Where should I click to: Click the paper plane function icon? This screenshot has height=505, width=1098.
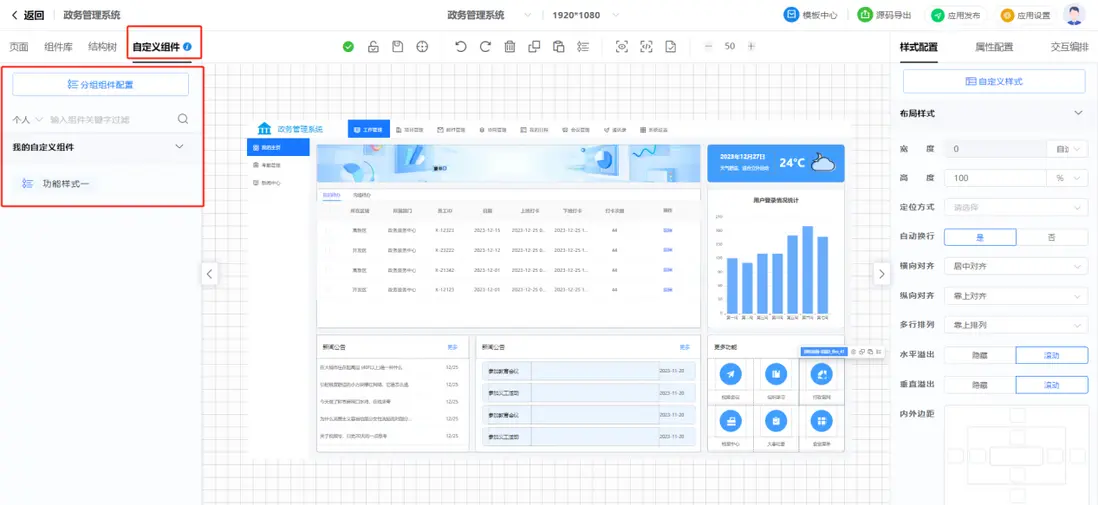click(730, 375)
